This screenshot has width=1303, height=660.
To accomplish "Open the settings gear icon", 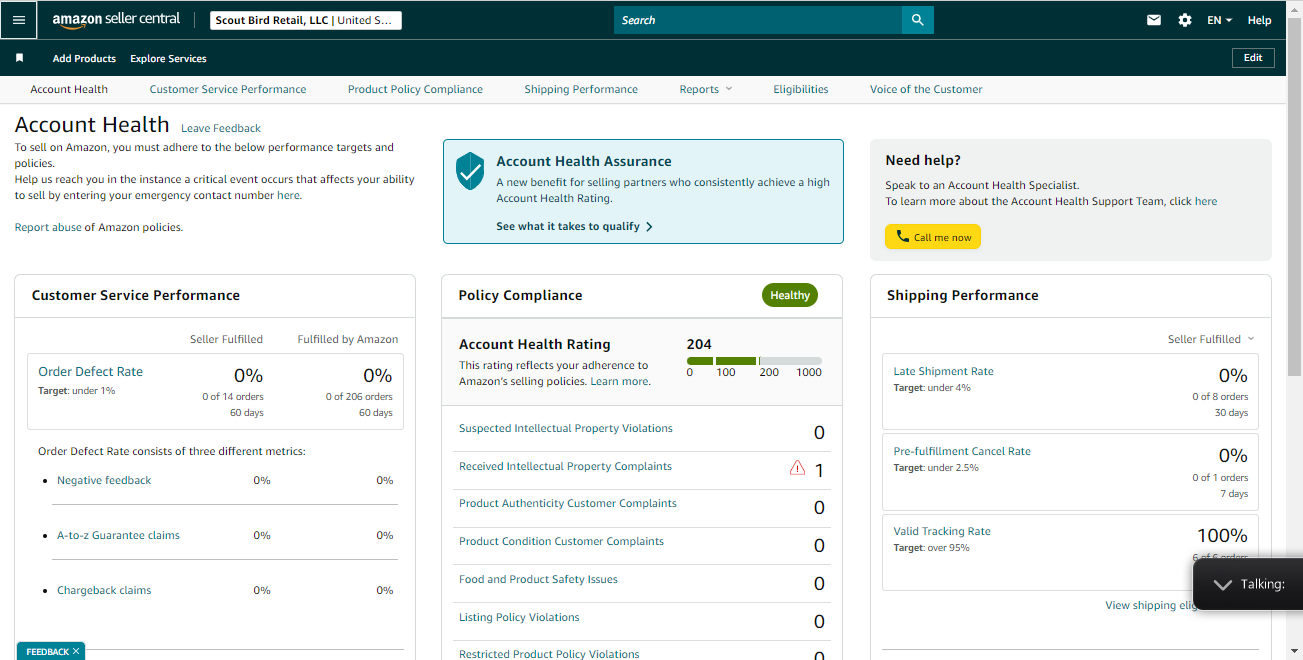I will [1185, 20].
